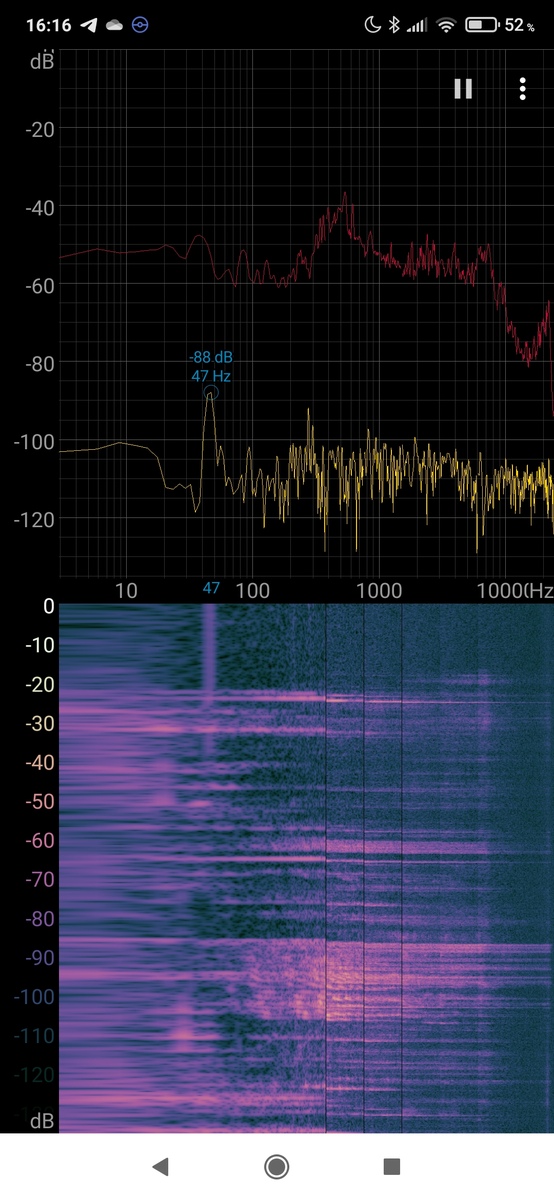554x1200 pixels.
Task: Tap the peak marker circle at 47 Hz
Action: pyautogui.click(x=211, y=393)
